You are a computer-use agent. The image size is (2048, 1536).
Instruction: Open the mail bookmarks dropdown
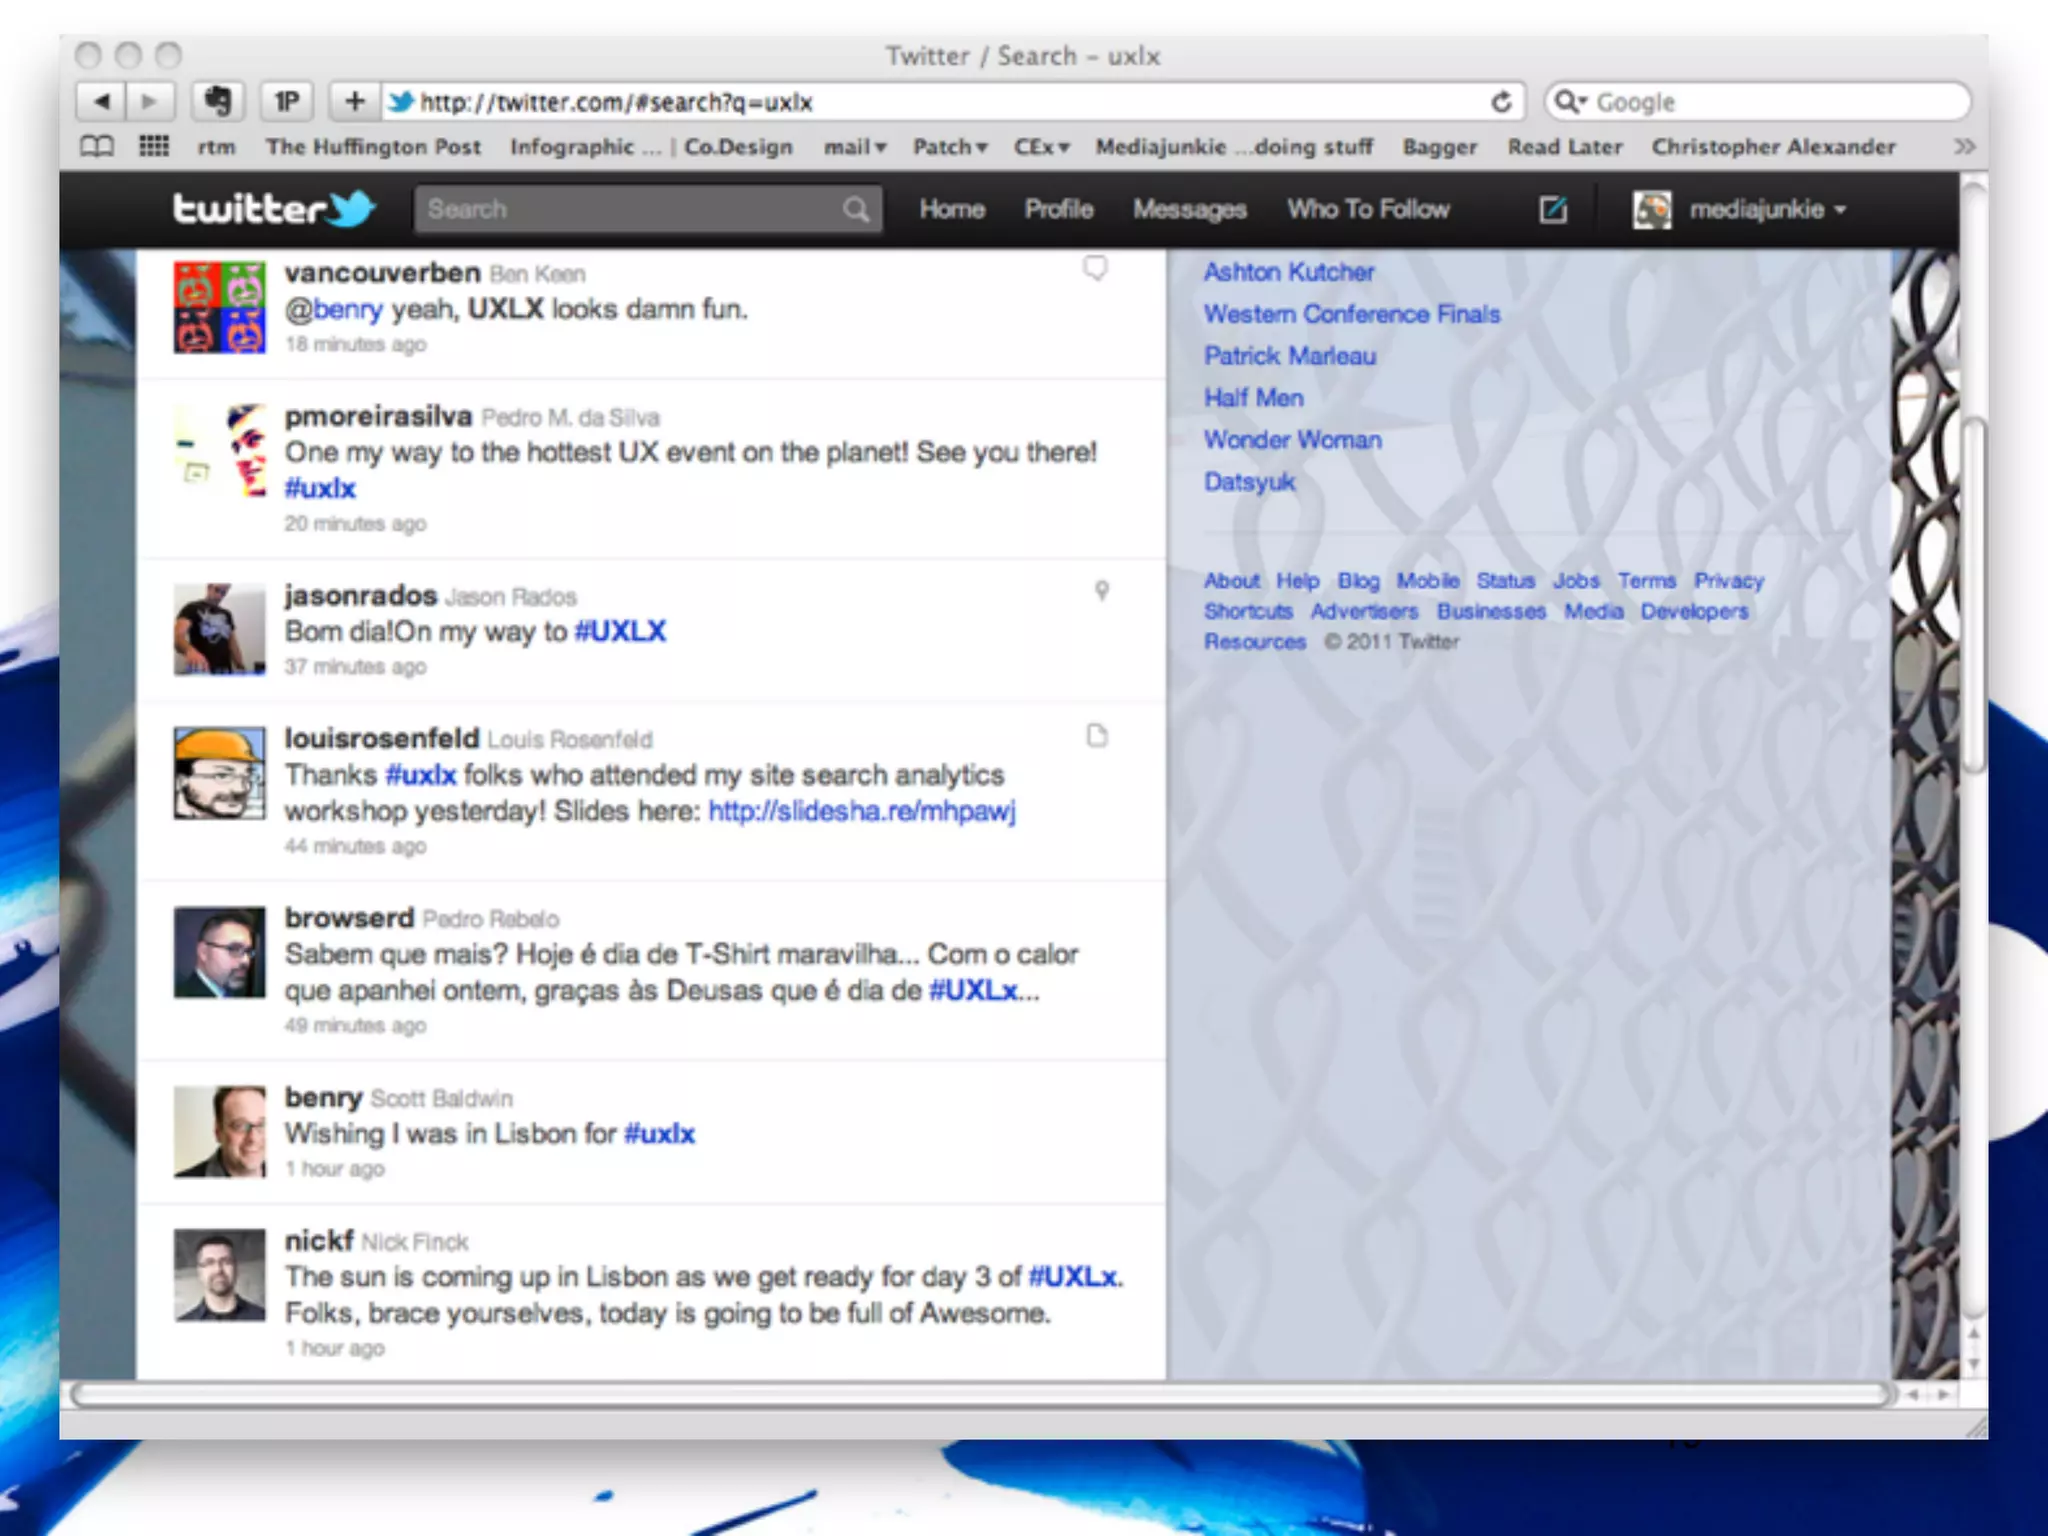pos(855,147)
